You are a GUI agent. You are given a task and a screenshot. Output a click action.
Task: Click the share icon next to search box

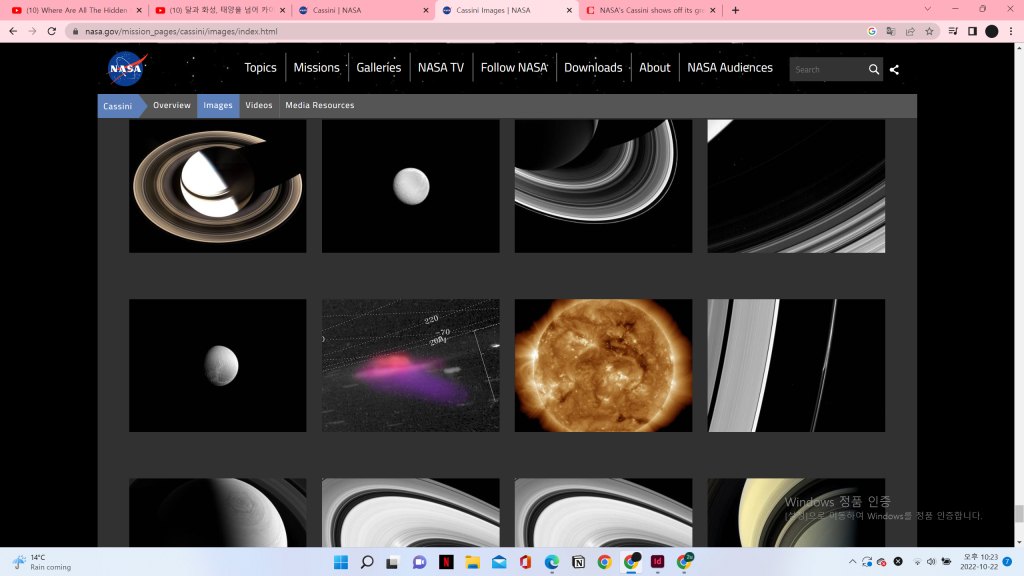[894, 69]
